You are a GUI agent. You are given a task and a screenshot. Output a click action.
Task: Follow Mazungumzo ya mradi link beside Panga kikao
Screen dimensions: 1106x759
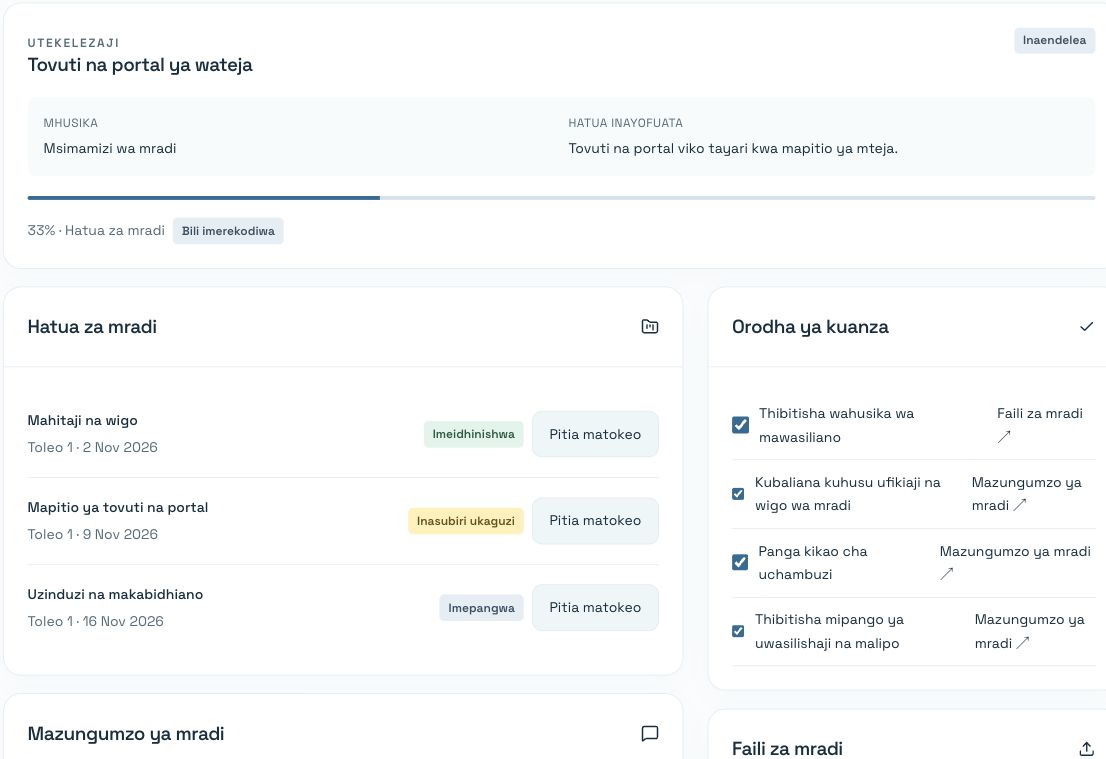click(1015, 562)
